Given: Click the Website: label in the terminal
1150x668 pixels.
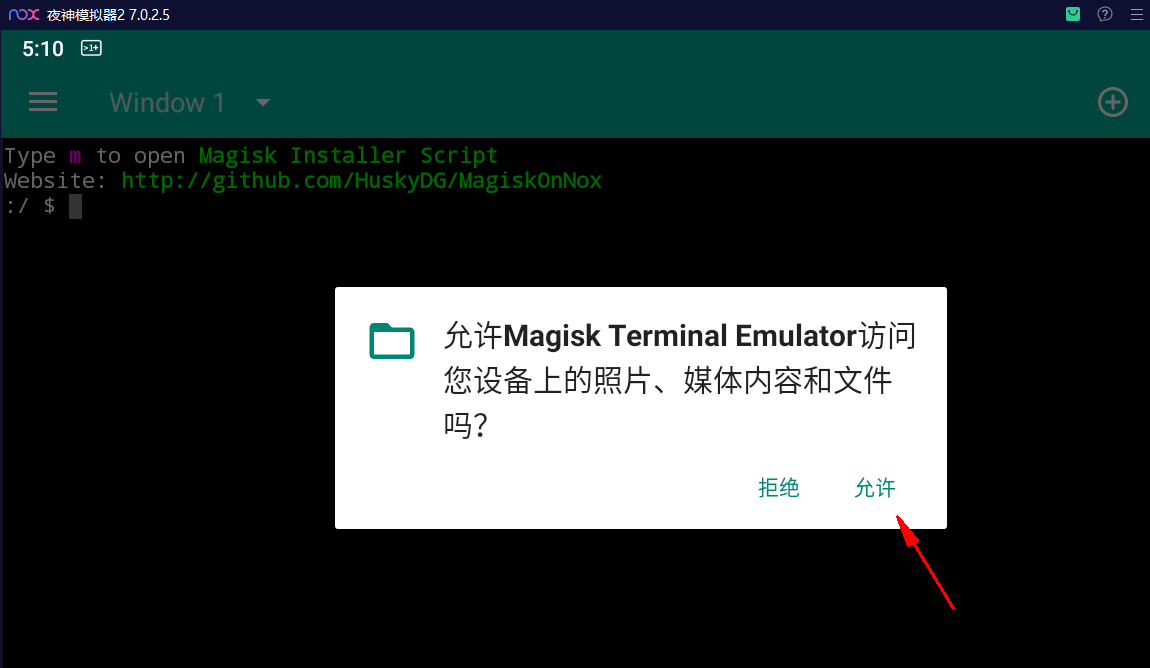Looking at the screenshot, I should pos(55,180).
